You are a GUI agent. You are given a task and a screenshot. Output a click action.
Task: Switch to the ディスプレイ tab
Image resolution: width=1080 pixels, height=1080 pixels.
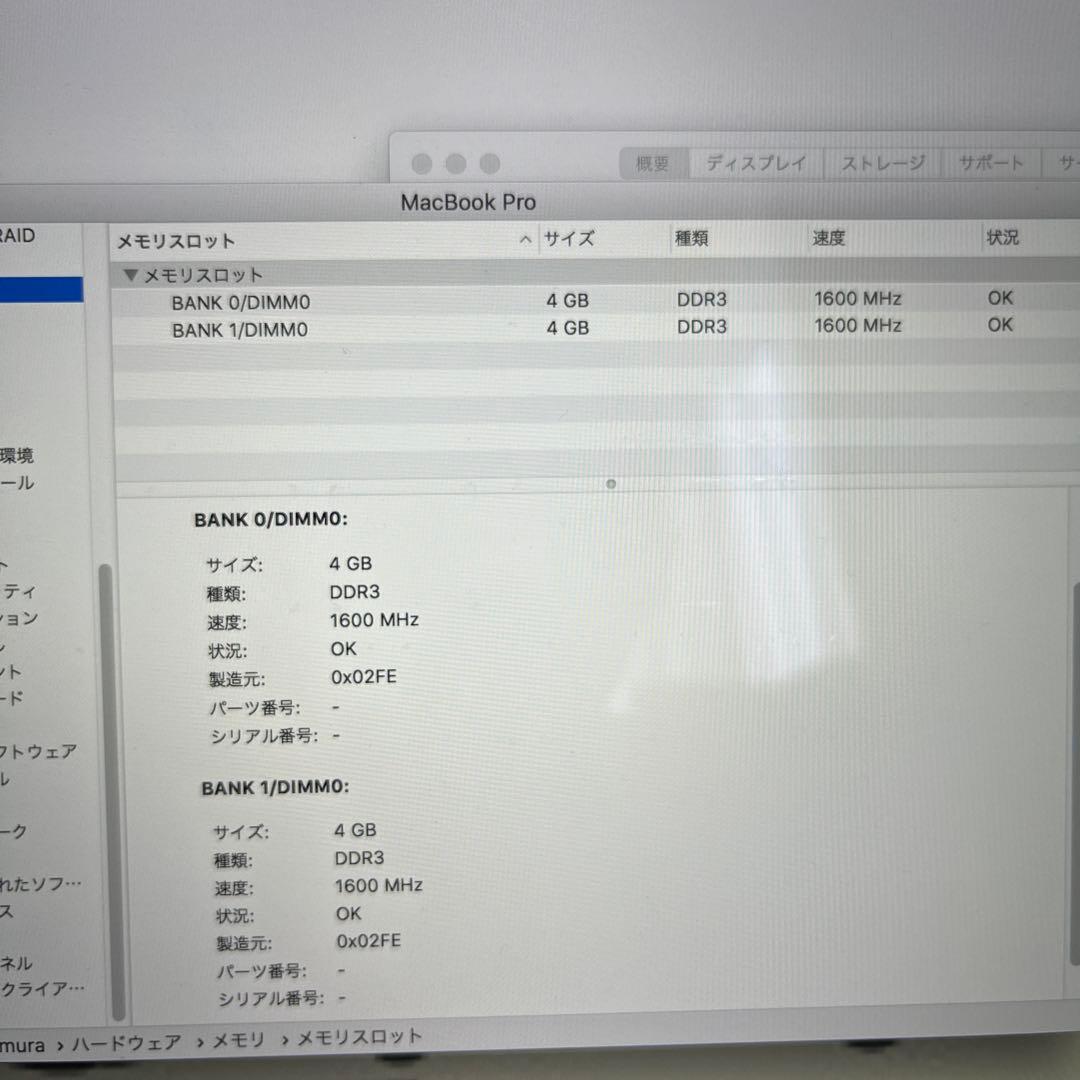click(754, 163)
